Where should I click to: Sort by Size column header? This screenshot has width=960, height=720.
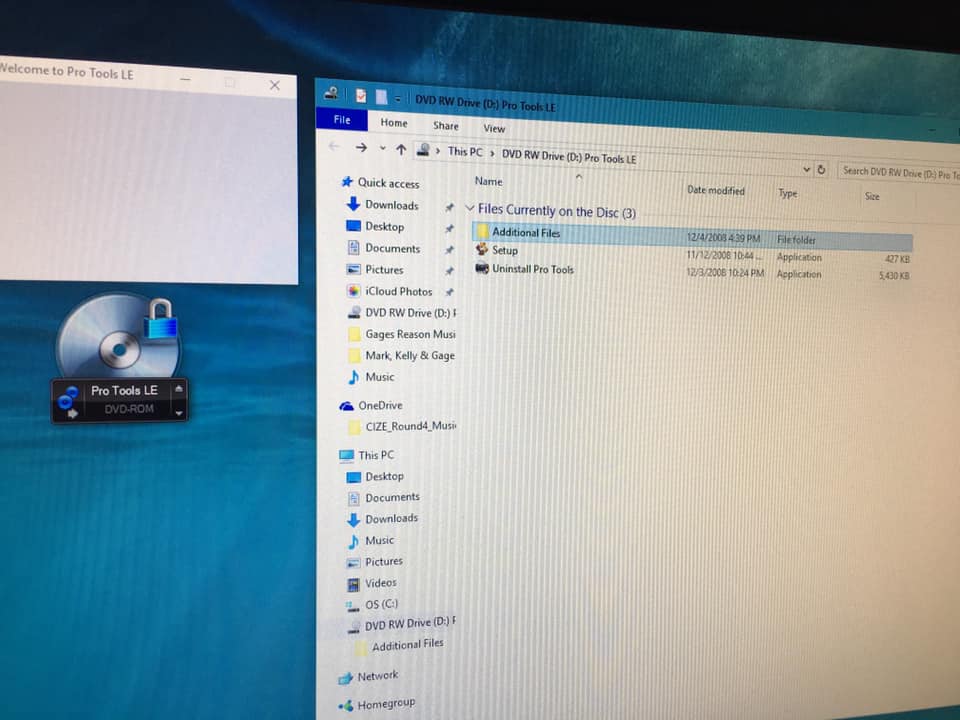872,197
